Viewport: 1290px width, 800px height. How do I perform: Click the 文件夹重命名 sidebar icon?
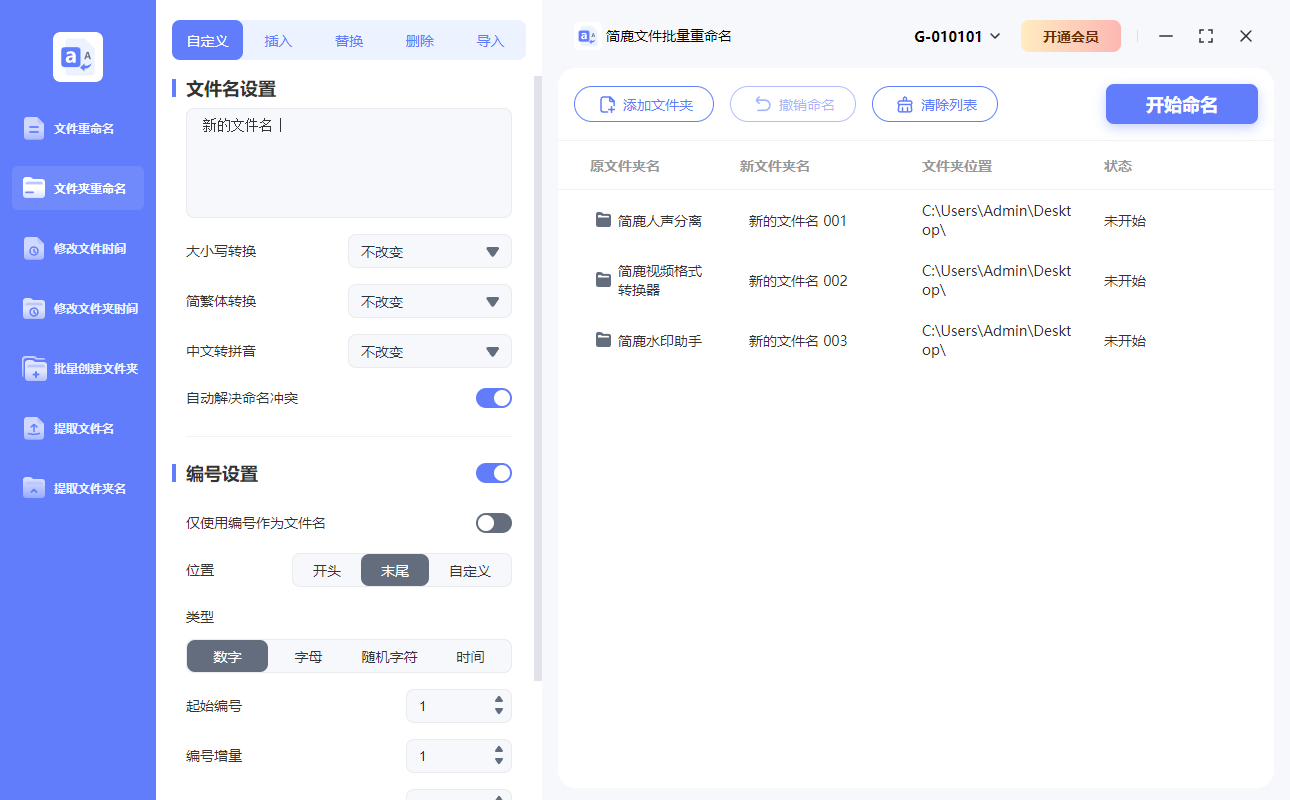(34, 188)
